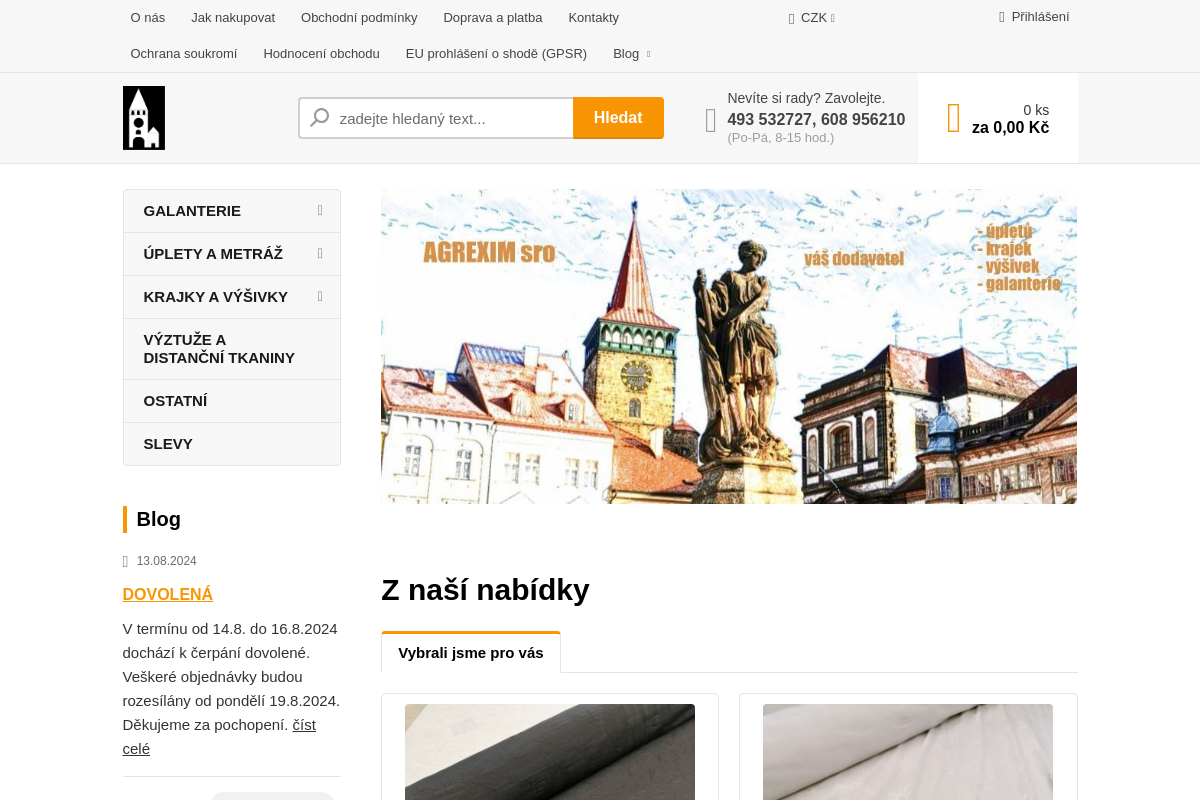Expand the ÚPLETY A METRÁŽ category
The width and height of the screenshot is (1200, 800).
click(x=320, y=253)
